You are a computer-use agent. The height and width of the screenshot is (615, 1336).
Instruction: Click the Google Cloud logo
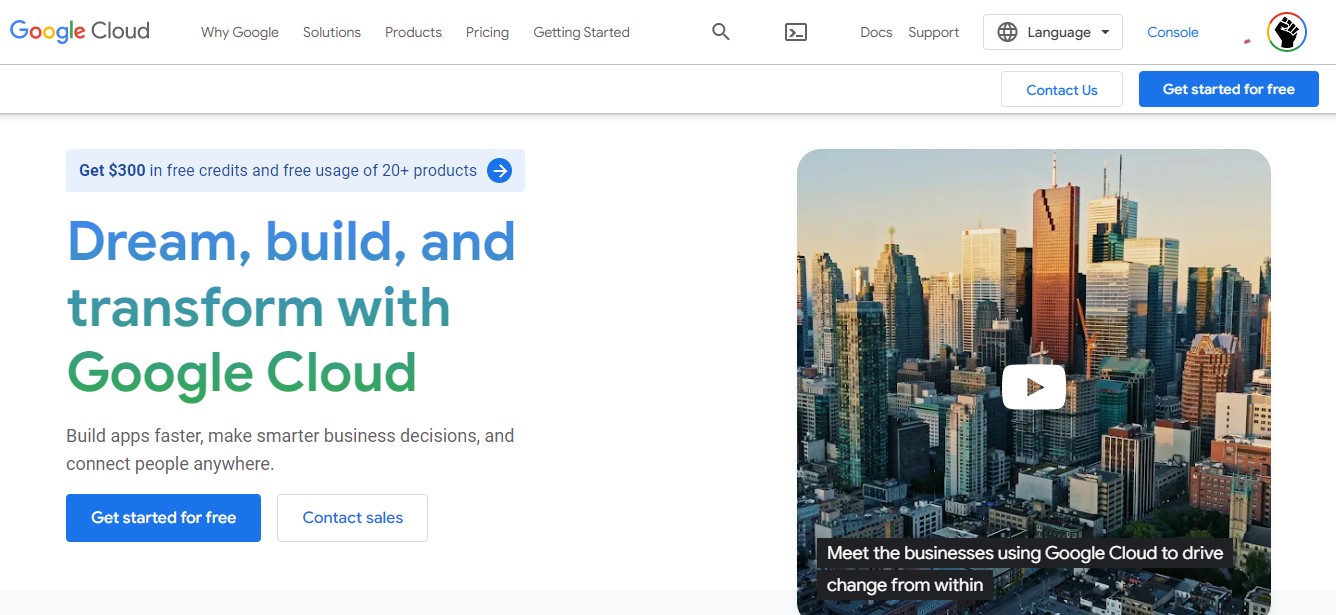click(x=80, y=31)
